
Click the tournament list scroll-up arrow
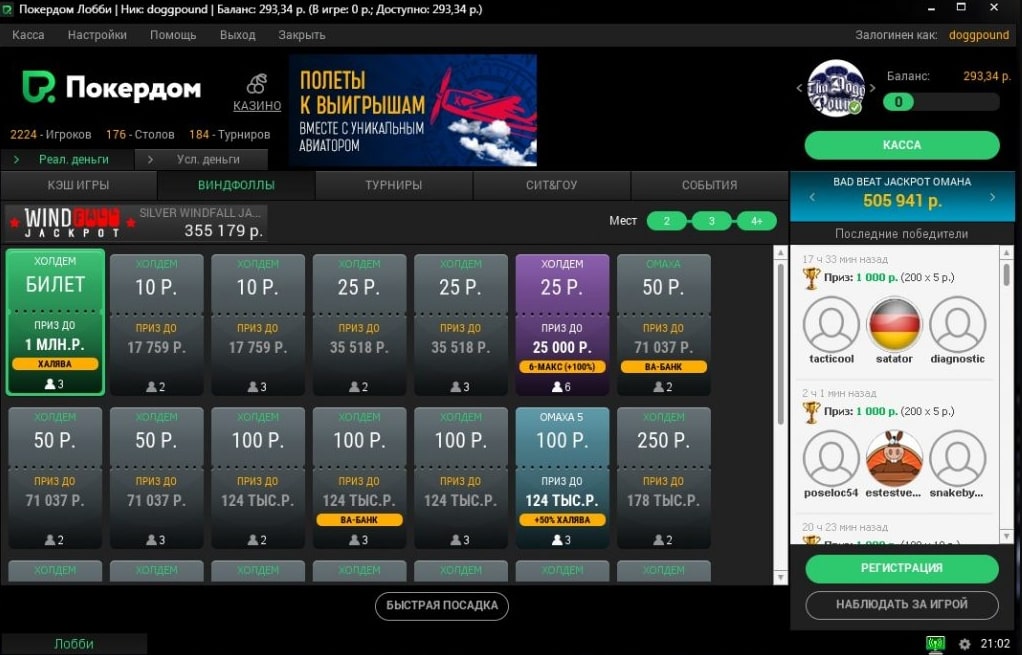tap(780, 253)
